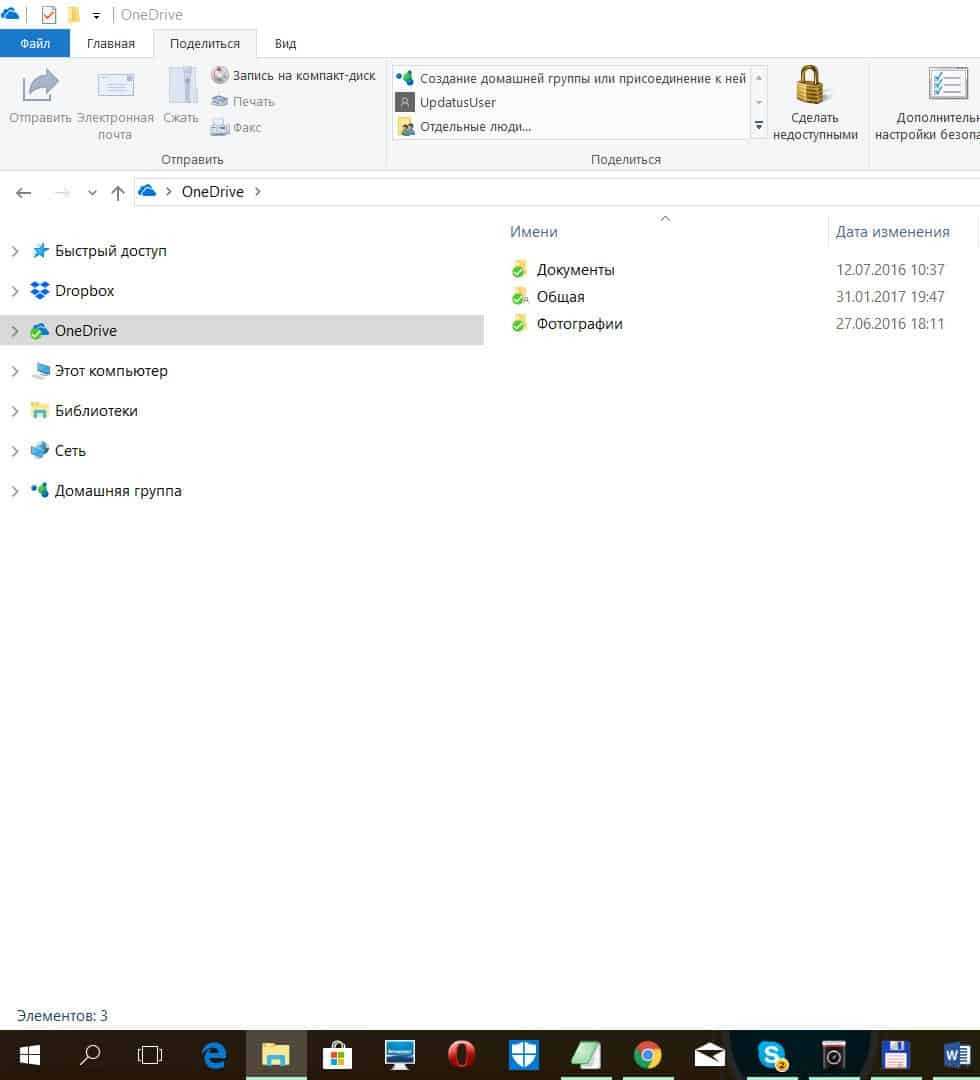Click the address bar cloud icon
The width and height of the screenshot is (980, 1080).
point(147,191)
